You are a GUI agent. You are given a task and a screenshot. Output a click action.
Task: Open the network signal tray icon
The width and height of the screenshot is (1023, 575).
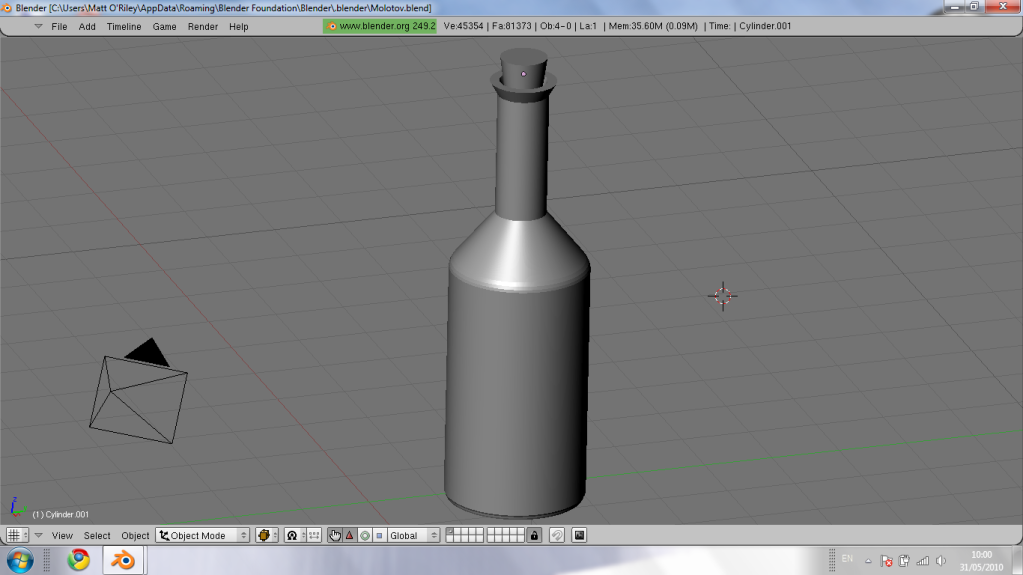tap(923, 561)
